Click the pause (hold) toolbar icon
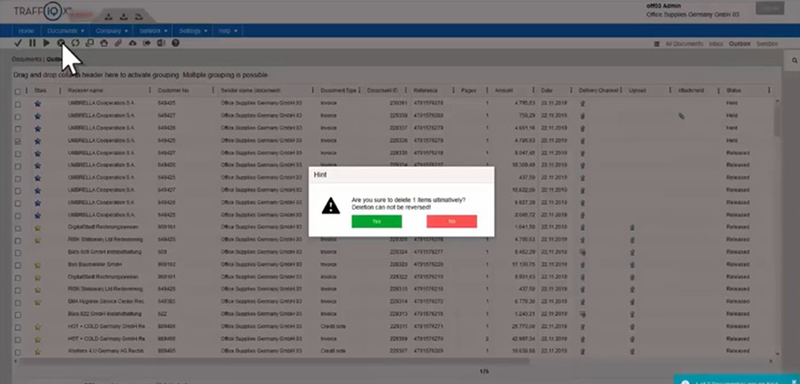The height and width of the screenshot is (384, 800). point(33,43)
